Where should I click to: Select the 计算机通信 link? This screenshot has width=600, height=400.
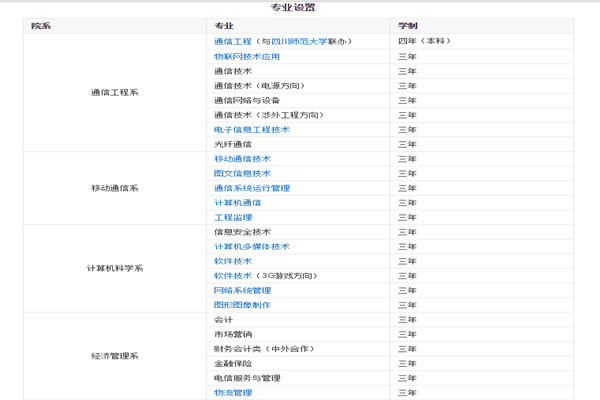pos(237,203)
